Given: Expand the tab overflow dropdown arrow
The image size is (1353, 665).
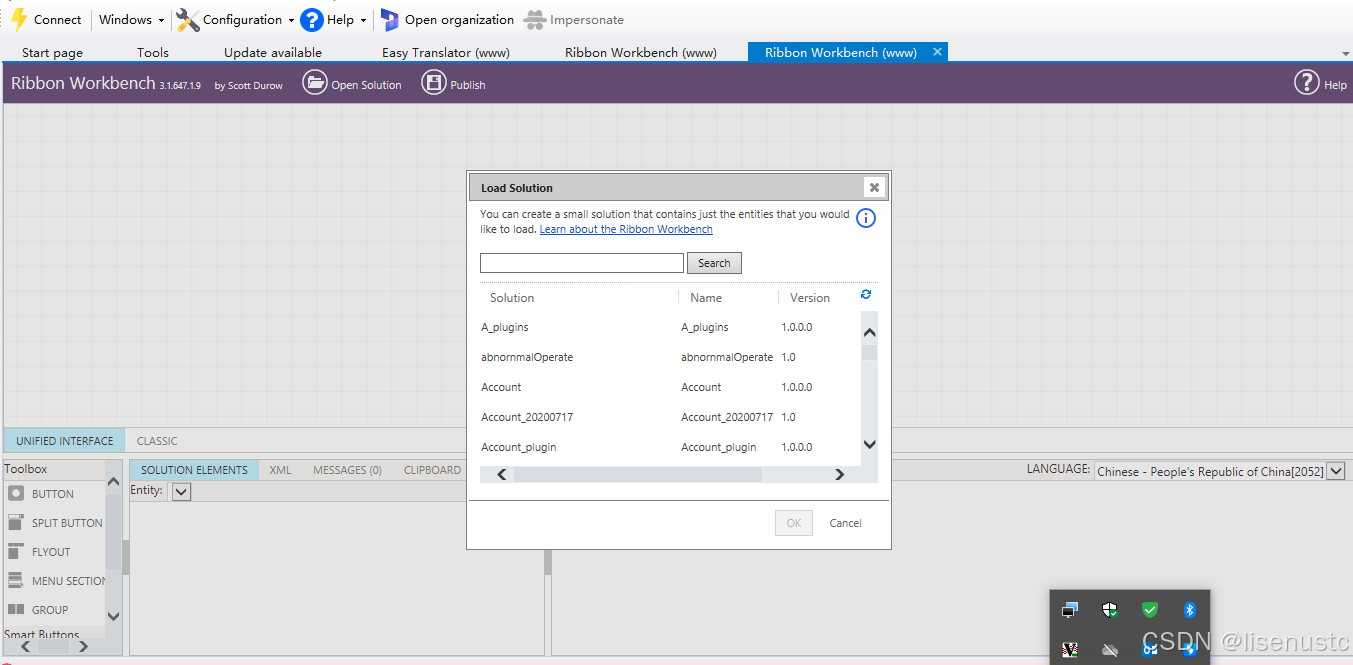Looking at the screenshot, I should coord(1345,53).
